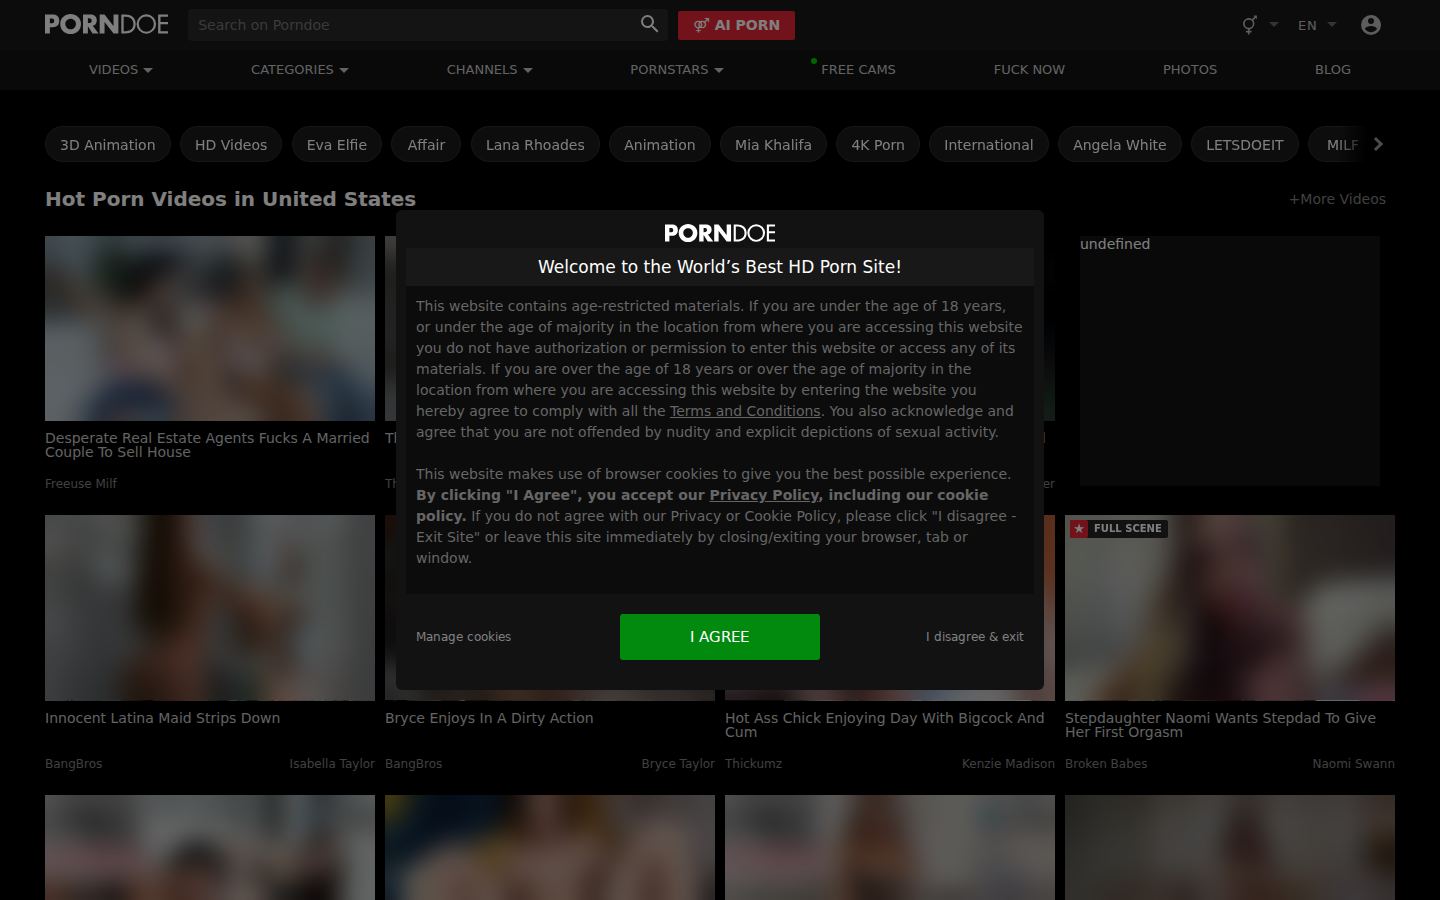This screenshot has height=900, width=1440.
Task: Click the orientation symbol icon in header
Action: click(x=1250, y=25)
